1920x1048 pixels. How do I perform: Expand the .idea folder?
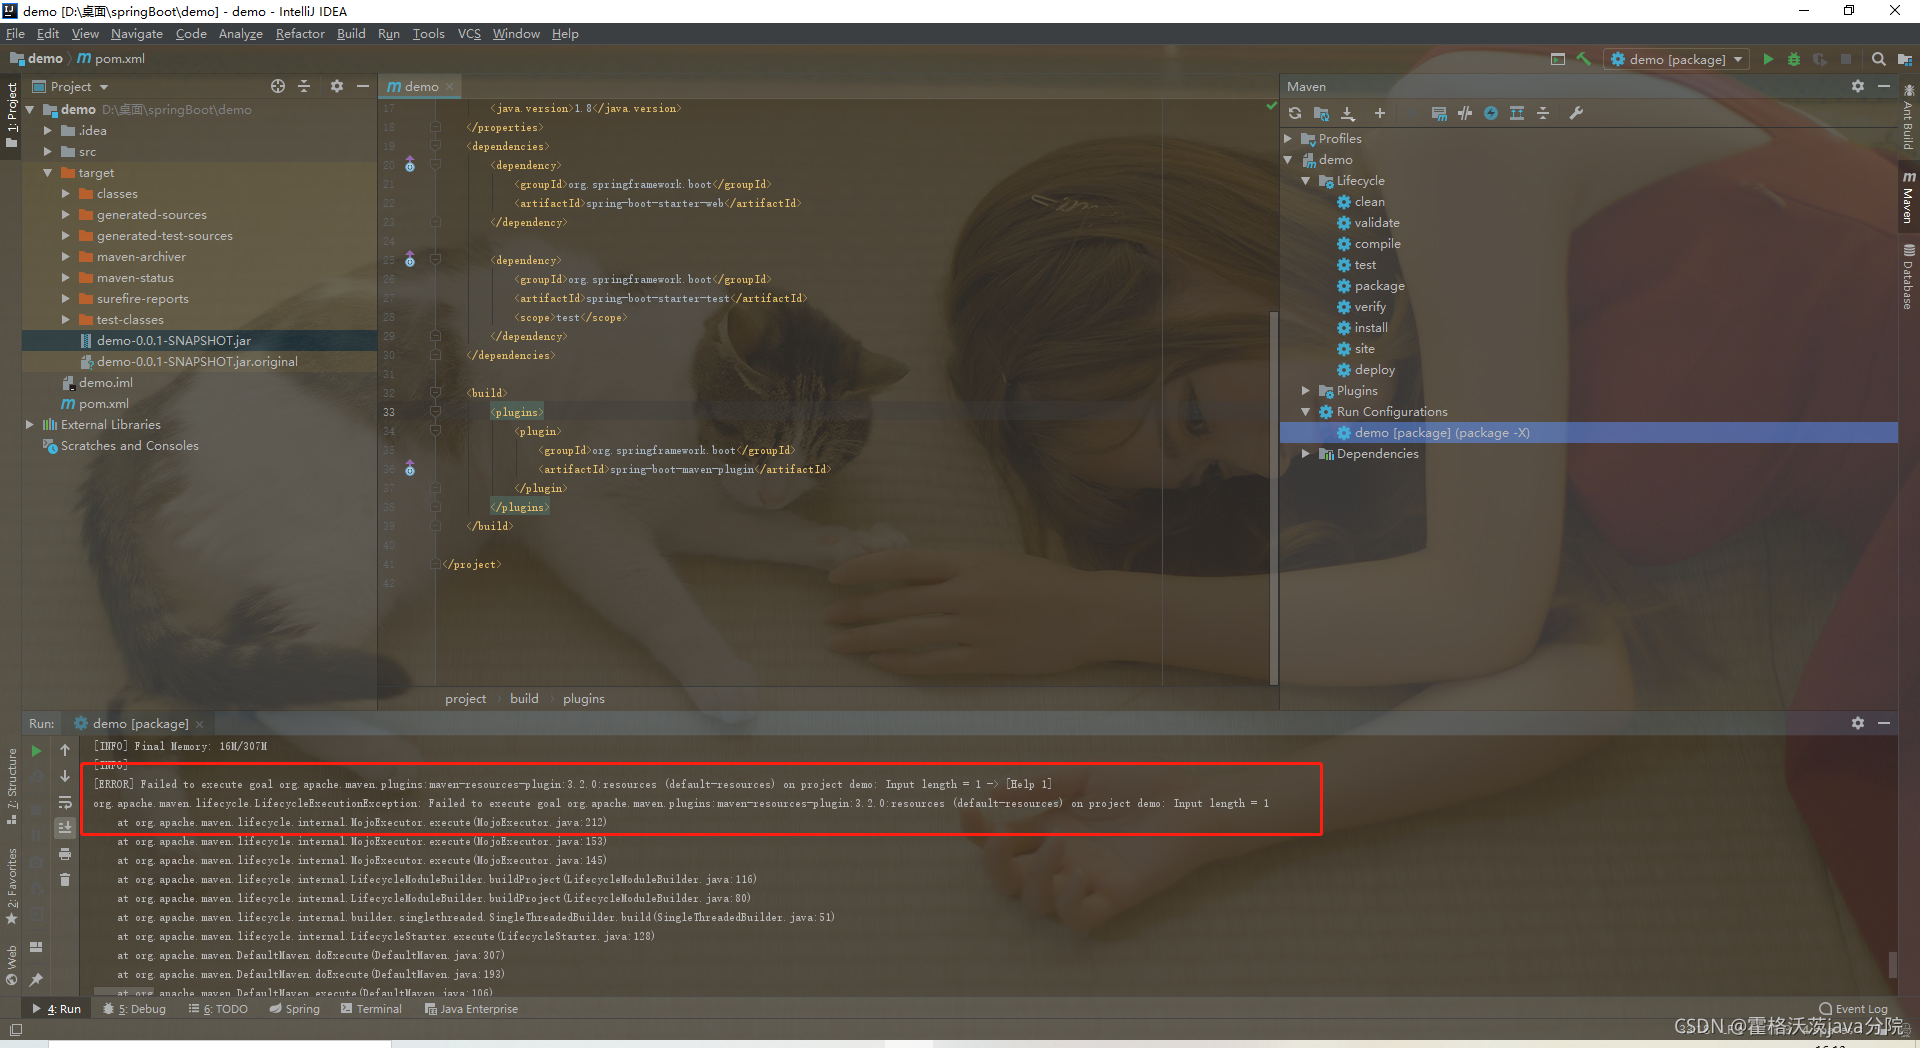click(x=47, y=131)
